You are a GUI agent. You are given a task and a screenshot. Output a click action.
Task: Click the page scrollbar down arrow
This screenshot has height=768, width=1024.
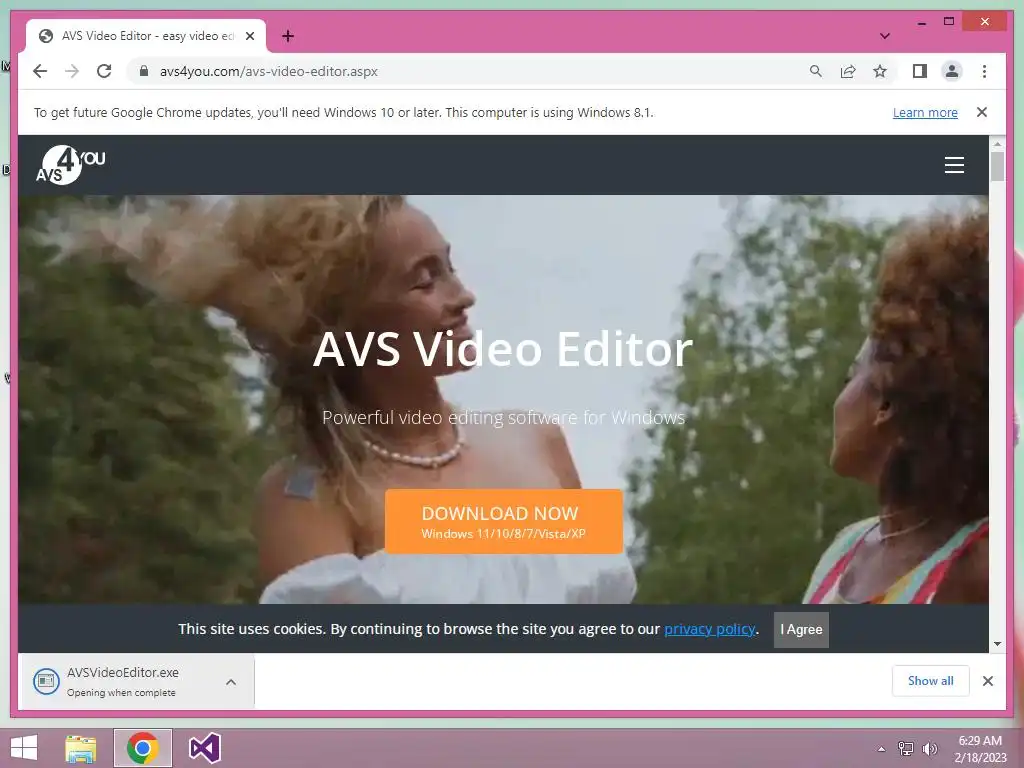(997, 644)
